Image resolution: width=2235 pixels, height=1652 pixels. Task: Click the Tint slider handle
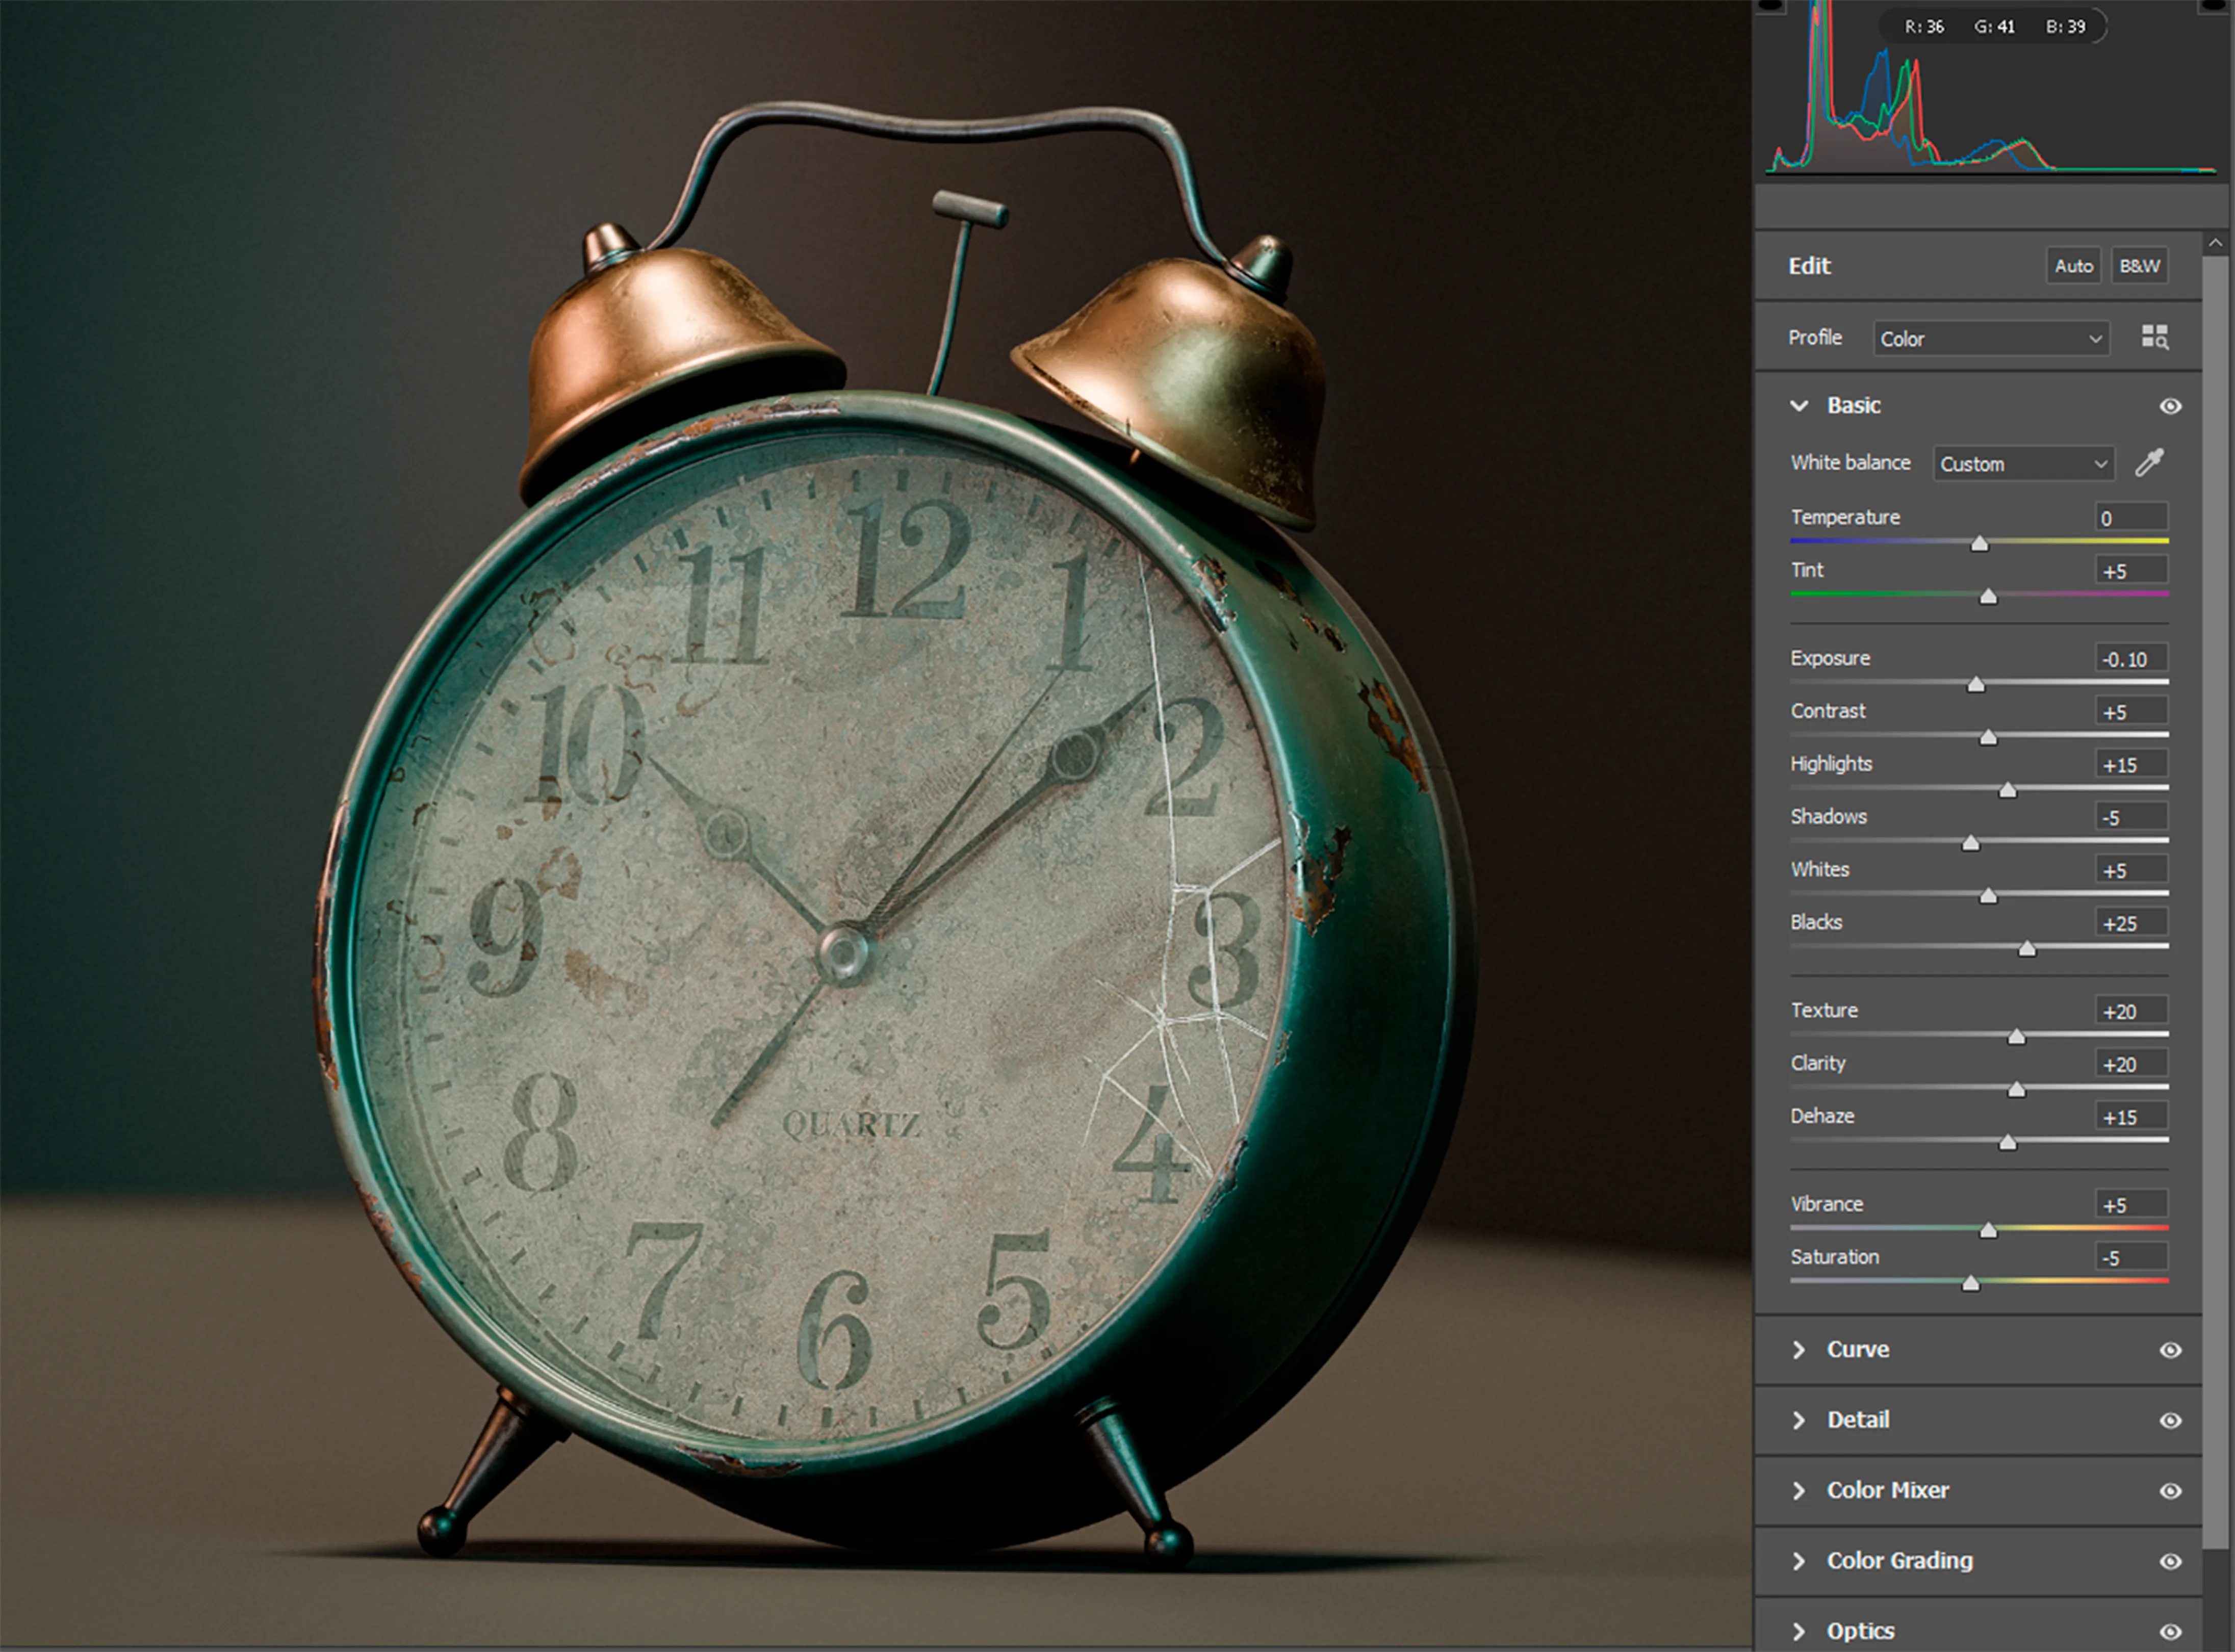coord(1989,596)
